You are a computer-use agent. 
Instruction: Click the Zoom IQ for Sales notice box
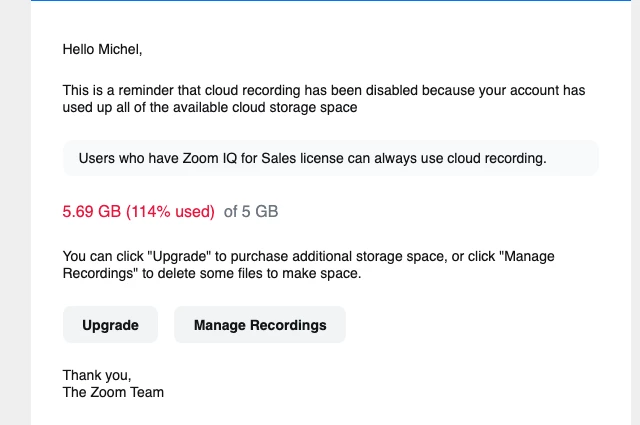[331, 158]
